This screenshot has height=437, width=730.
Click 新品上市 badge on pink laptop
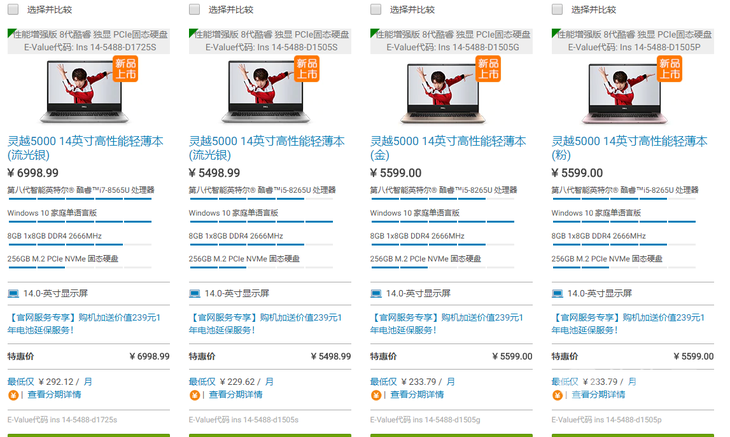point(669,69)
